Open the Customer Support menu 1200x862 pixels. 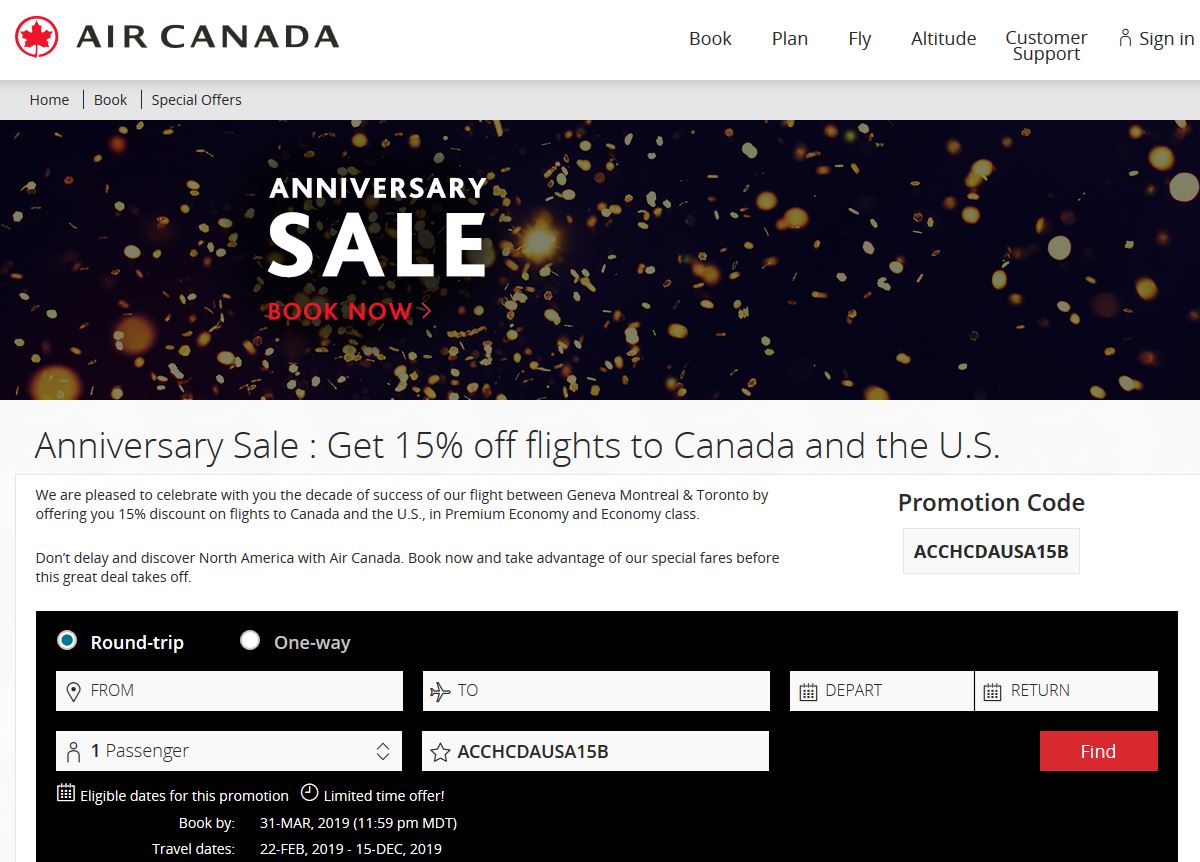pos(1046,45)
